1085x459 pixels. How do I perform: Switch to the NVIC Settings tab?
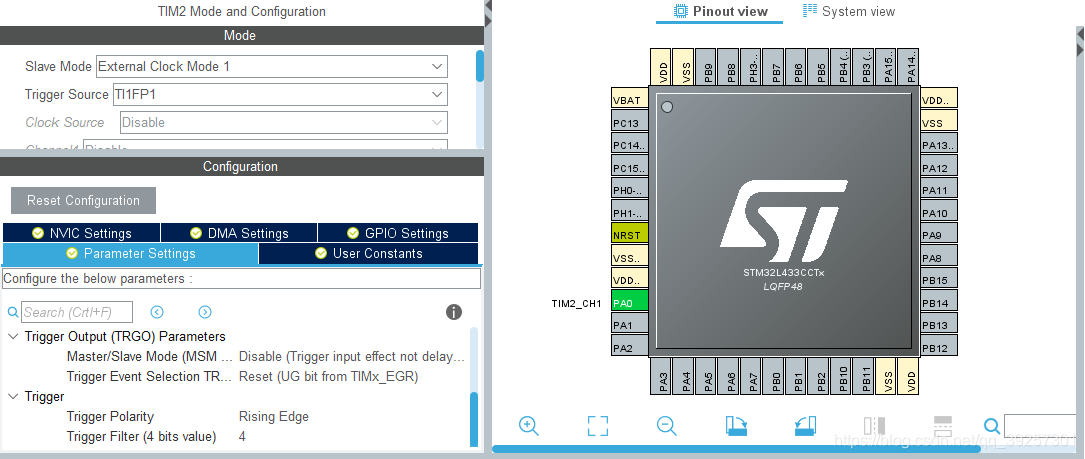(82, 233)
